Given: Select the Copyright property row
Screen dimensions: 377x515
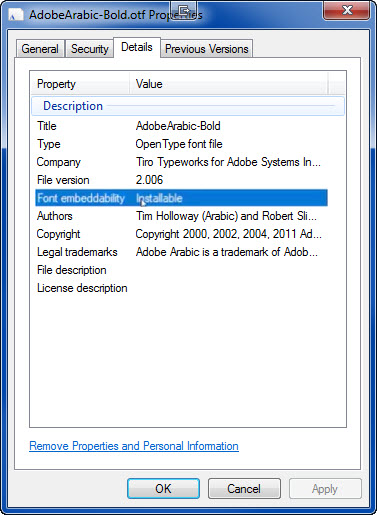Looking at the screenshot, I should pyautogui.click(x=181, y=234).
